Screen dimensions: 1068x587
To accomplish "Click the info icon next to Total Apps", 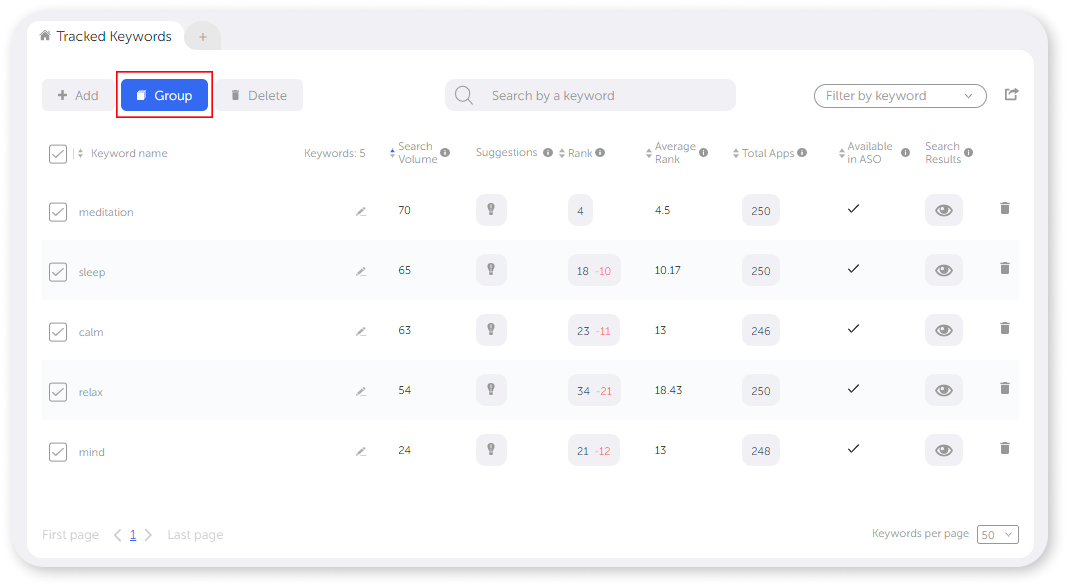I will [802, 153].
